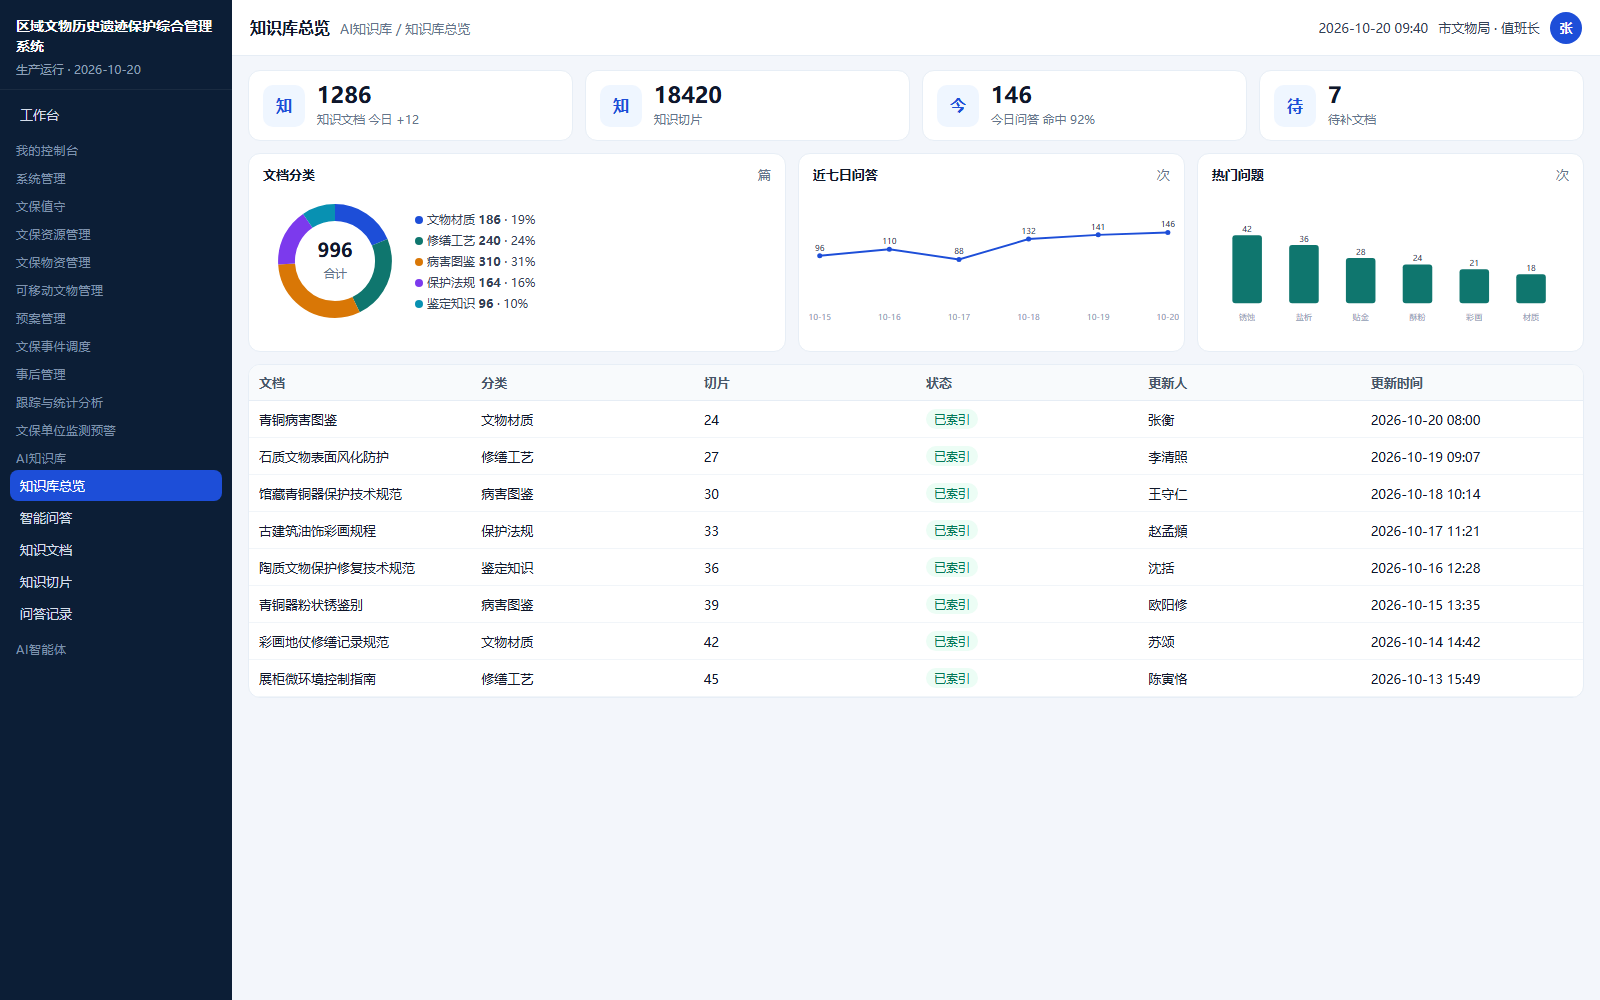Open document row 展柜微环境控制指南
1600x1000 pixels.
coord(916,679)
